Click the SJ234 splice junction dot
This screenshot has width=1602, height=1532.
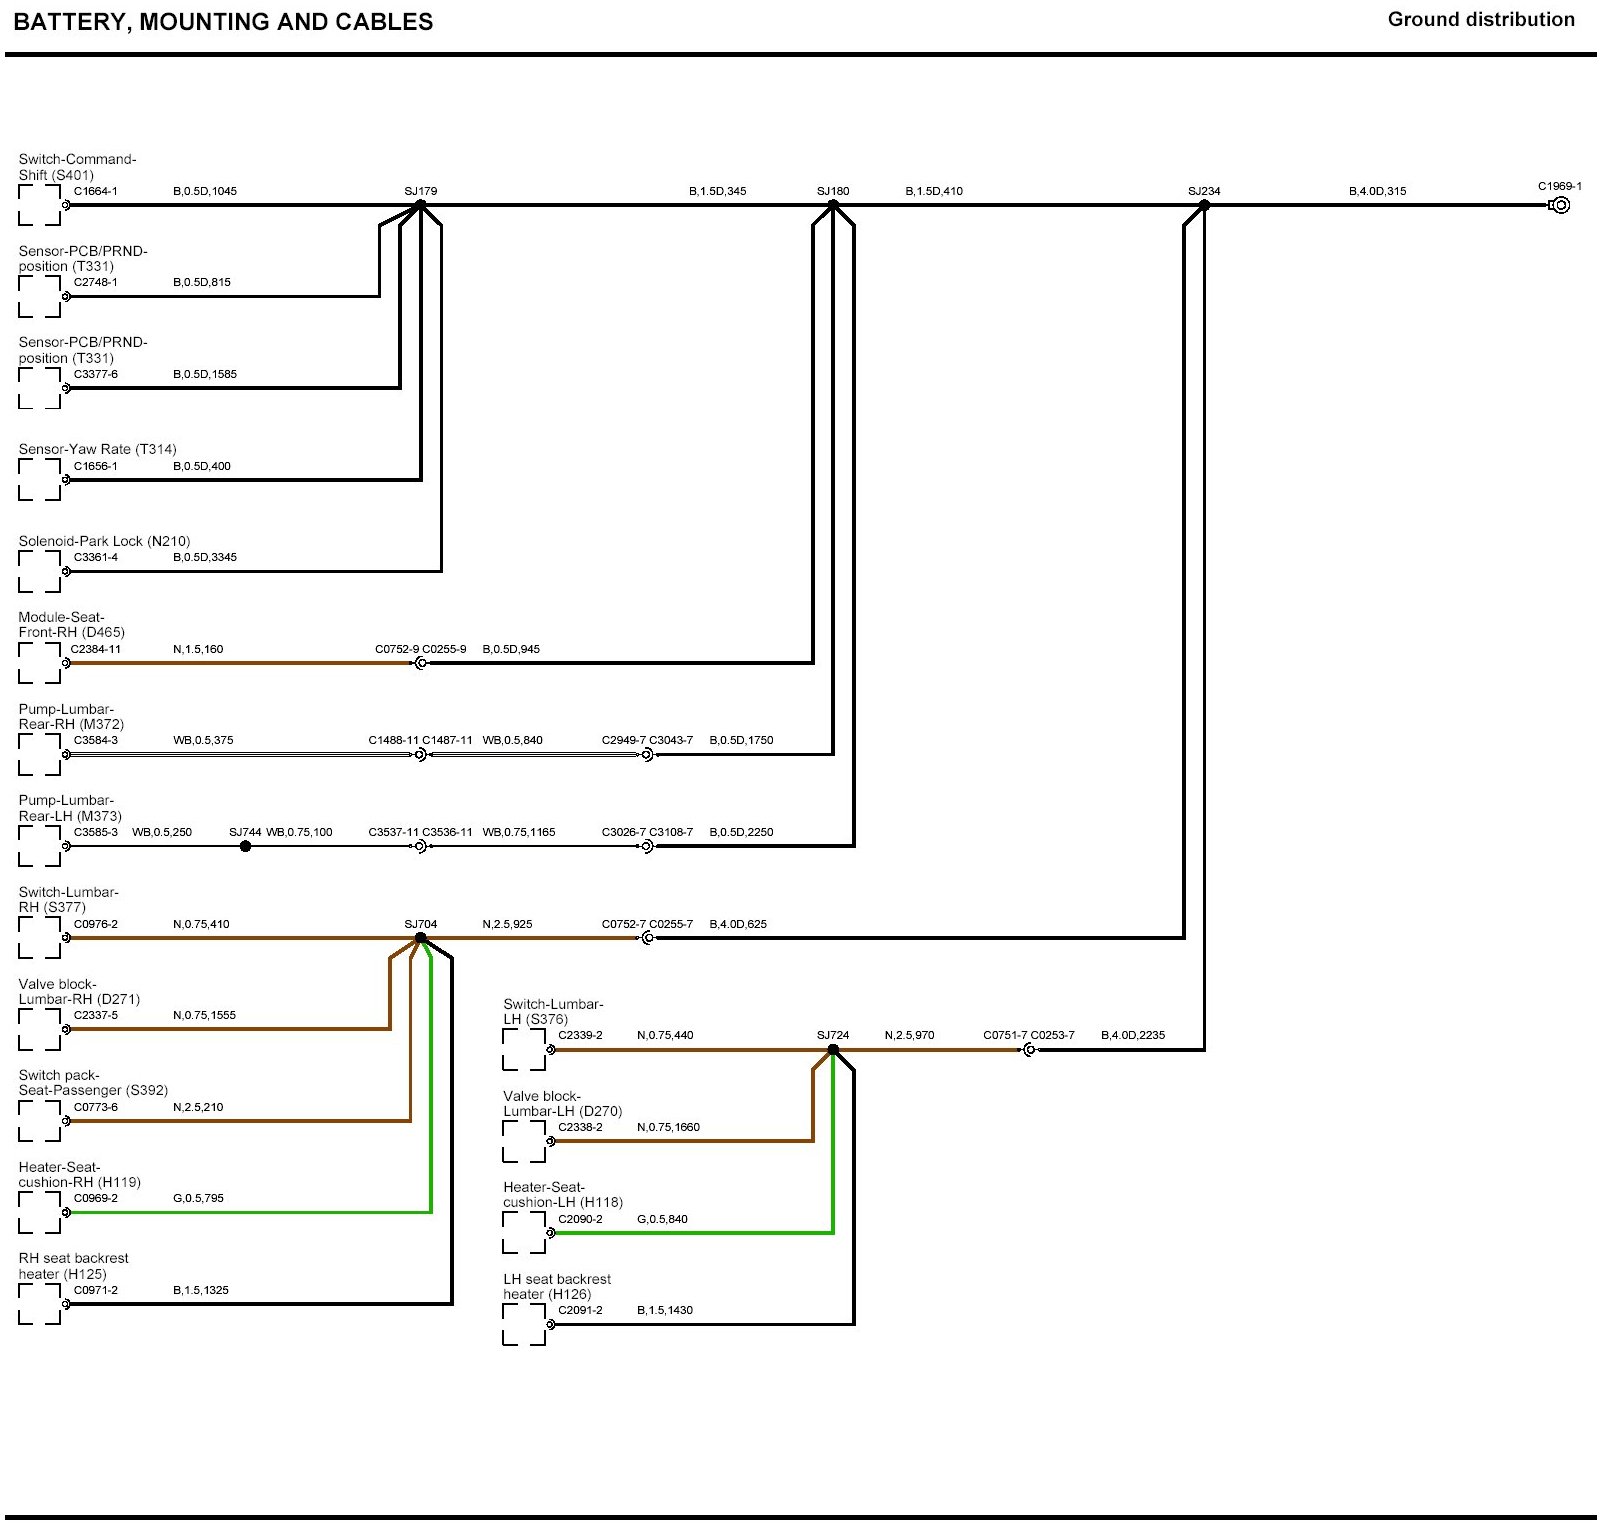click(1204, 205)
